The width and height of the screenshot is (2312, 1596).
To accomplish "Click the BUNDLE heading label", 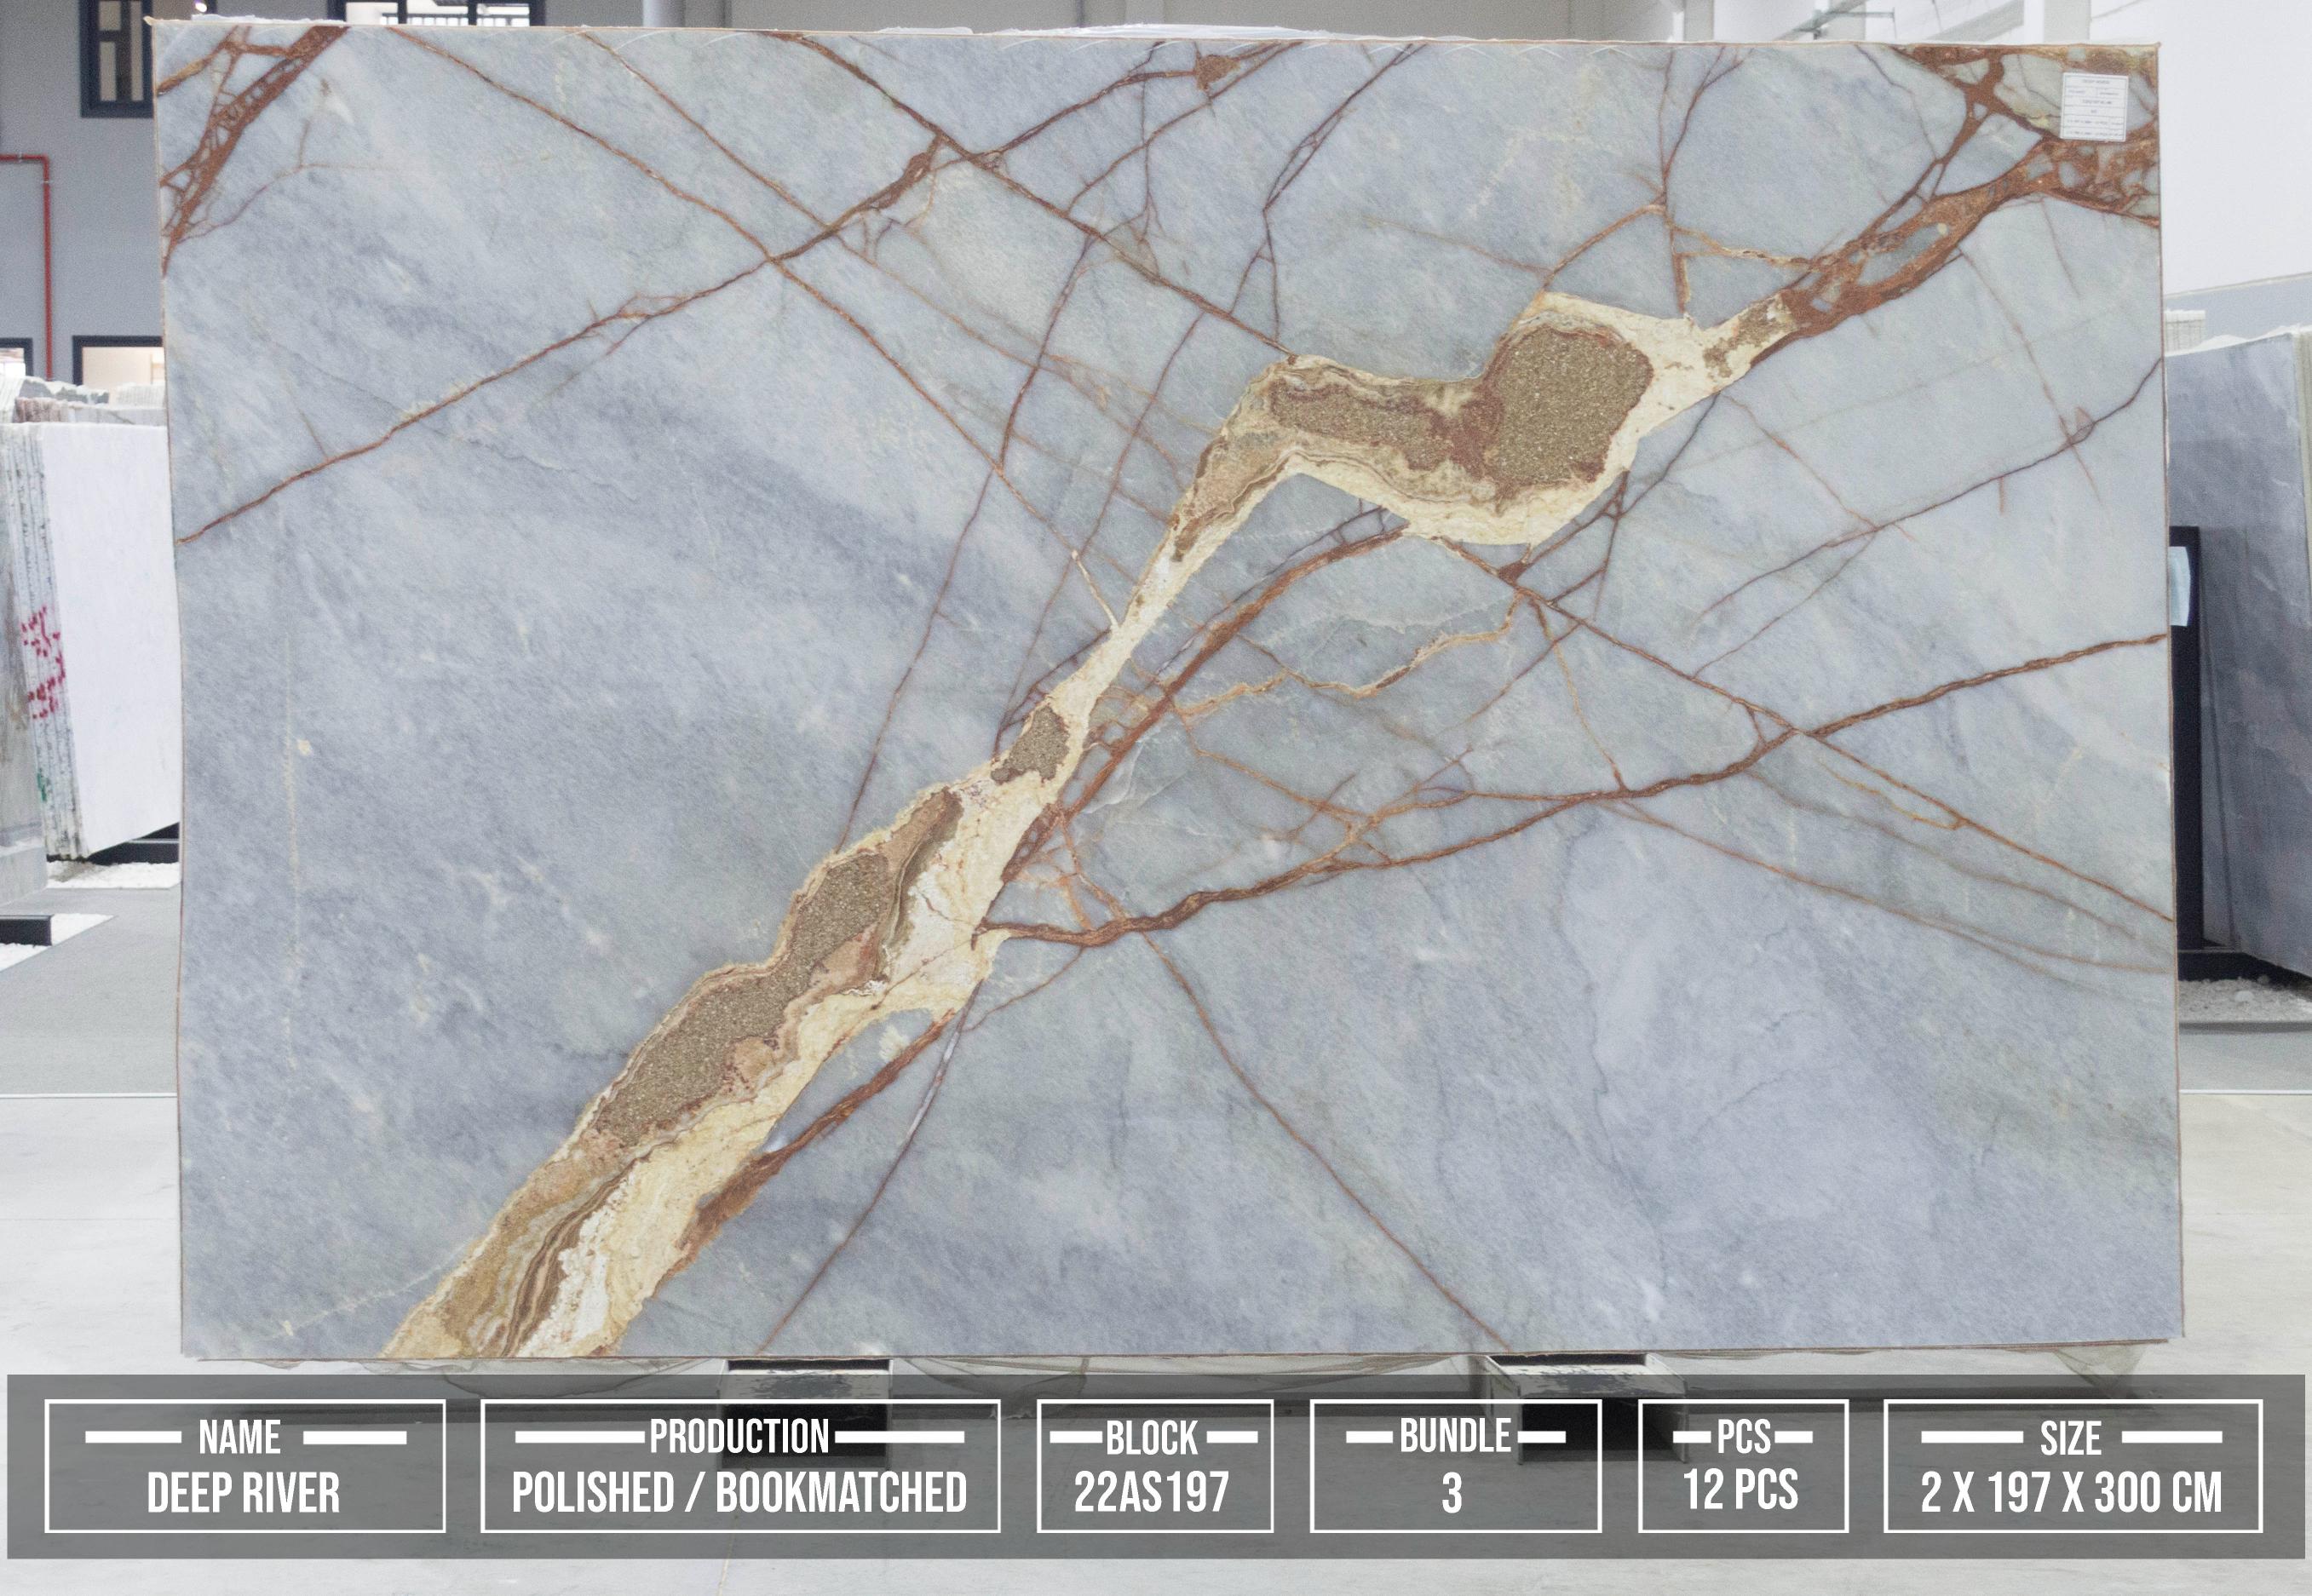I will 1455,1436.
